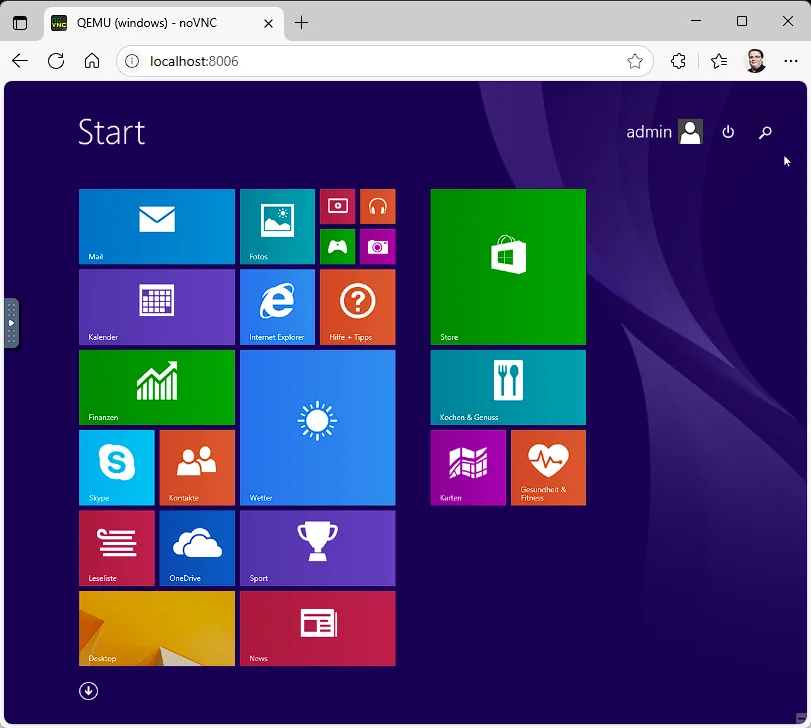Open browser extensions puzzle icon

point(678,61)
